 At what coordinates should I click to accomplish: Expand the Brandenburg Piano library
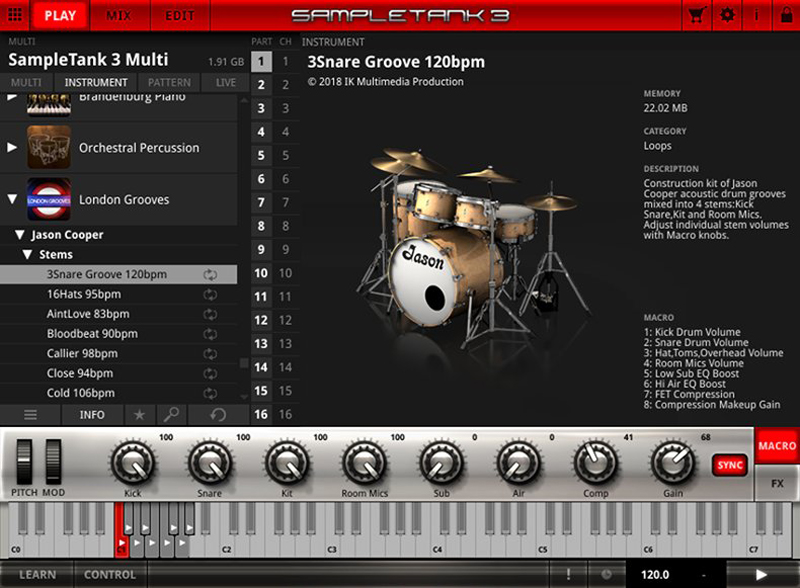(x=12, y=98)
